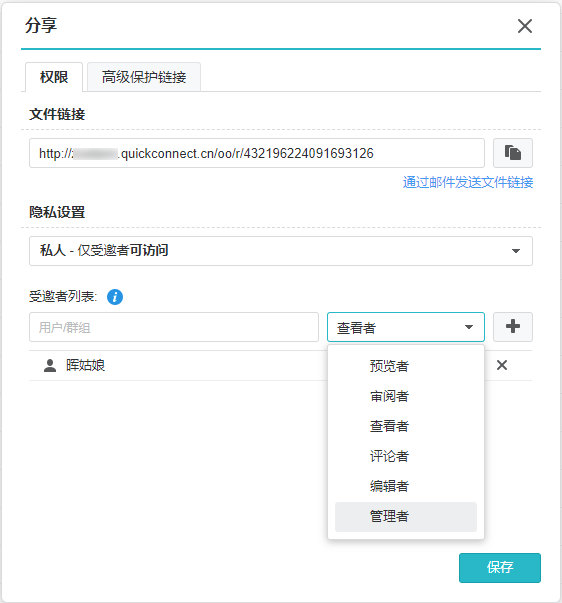This screenshot has height=603, width=562.
Task: Close the 分享 dialog
Action: tap(525, 26)
